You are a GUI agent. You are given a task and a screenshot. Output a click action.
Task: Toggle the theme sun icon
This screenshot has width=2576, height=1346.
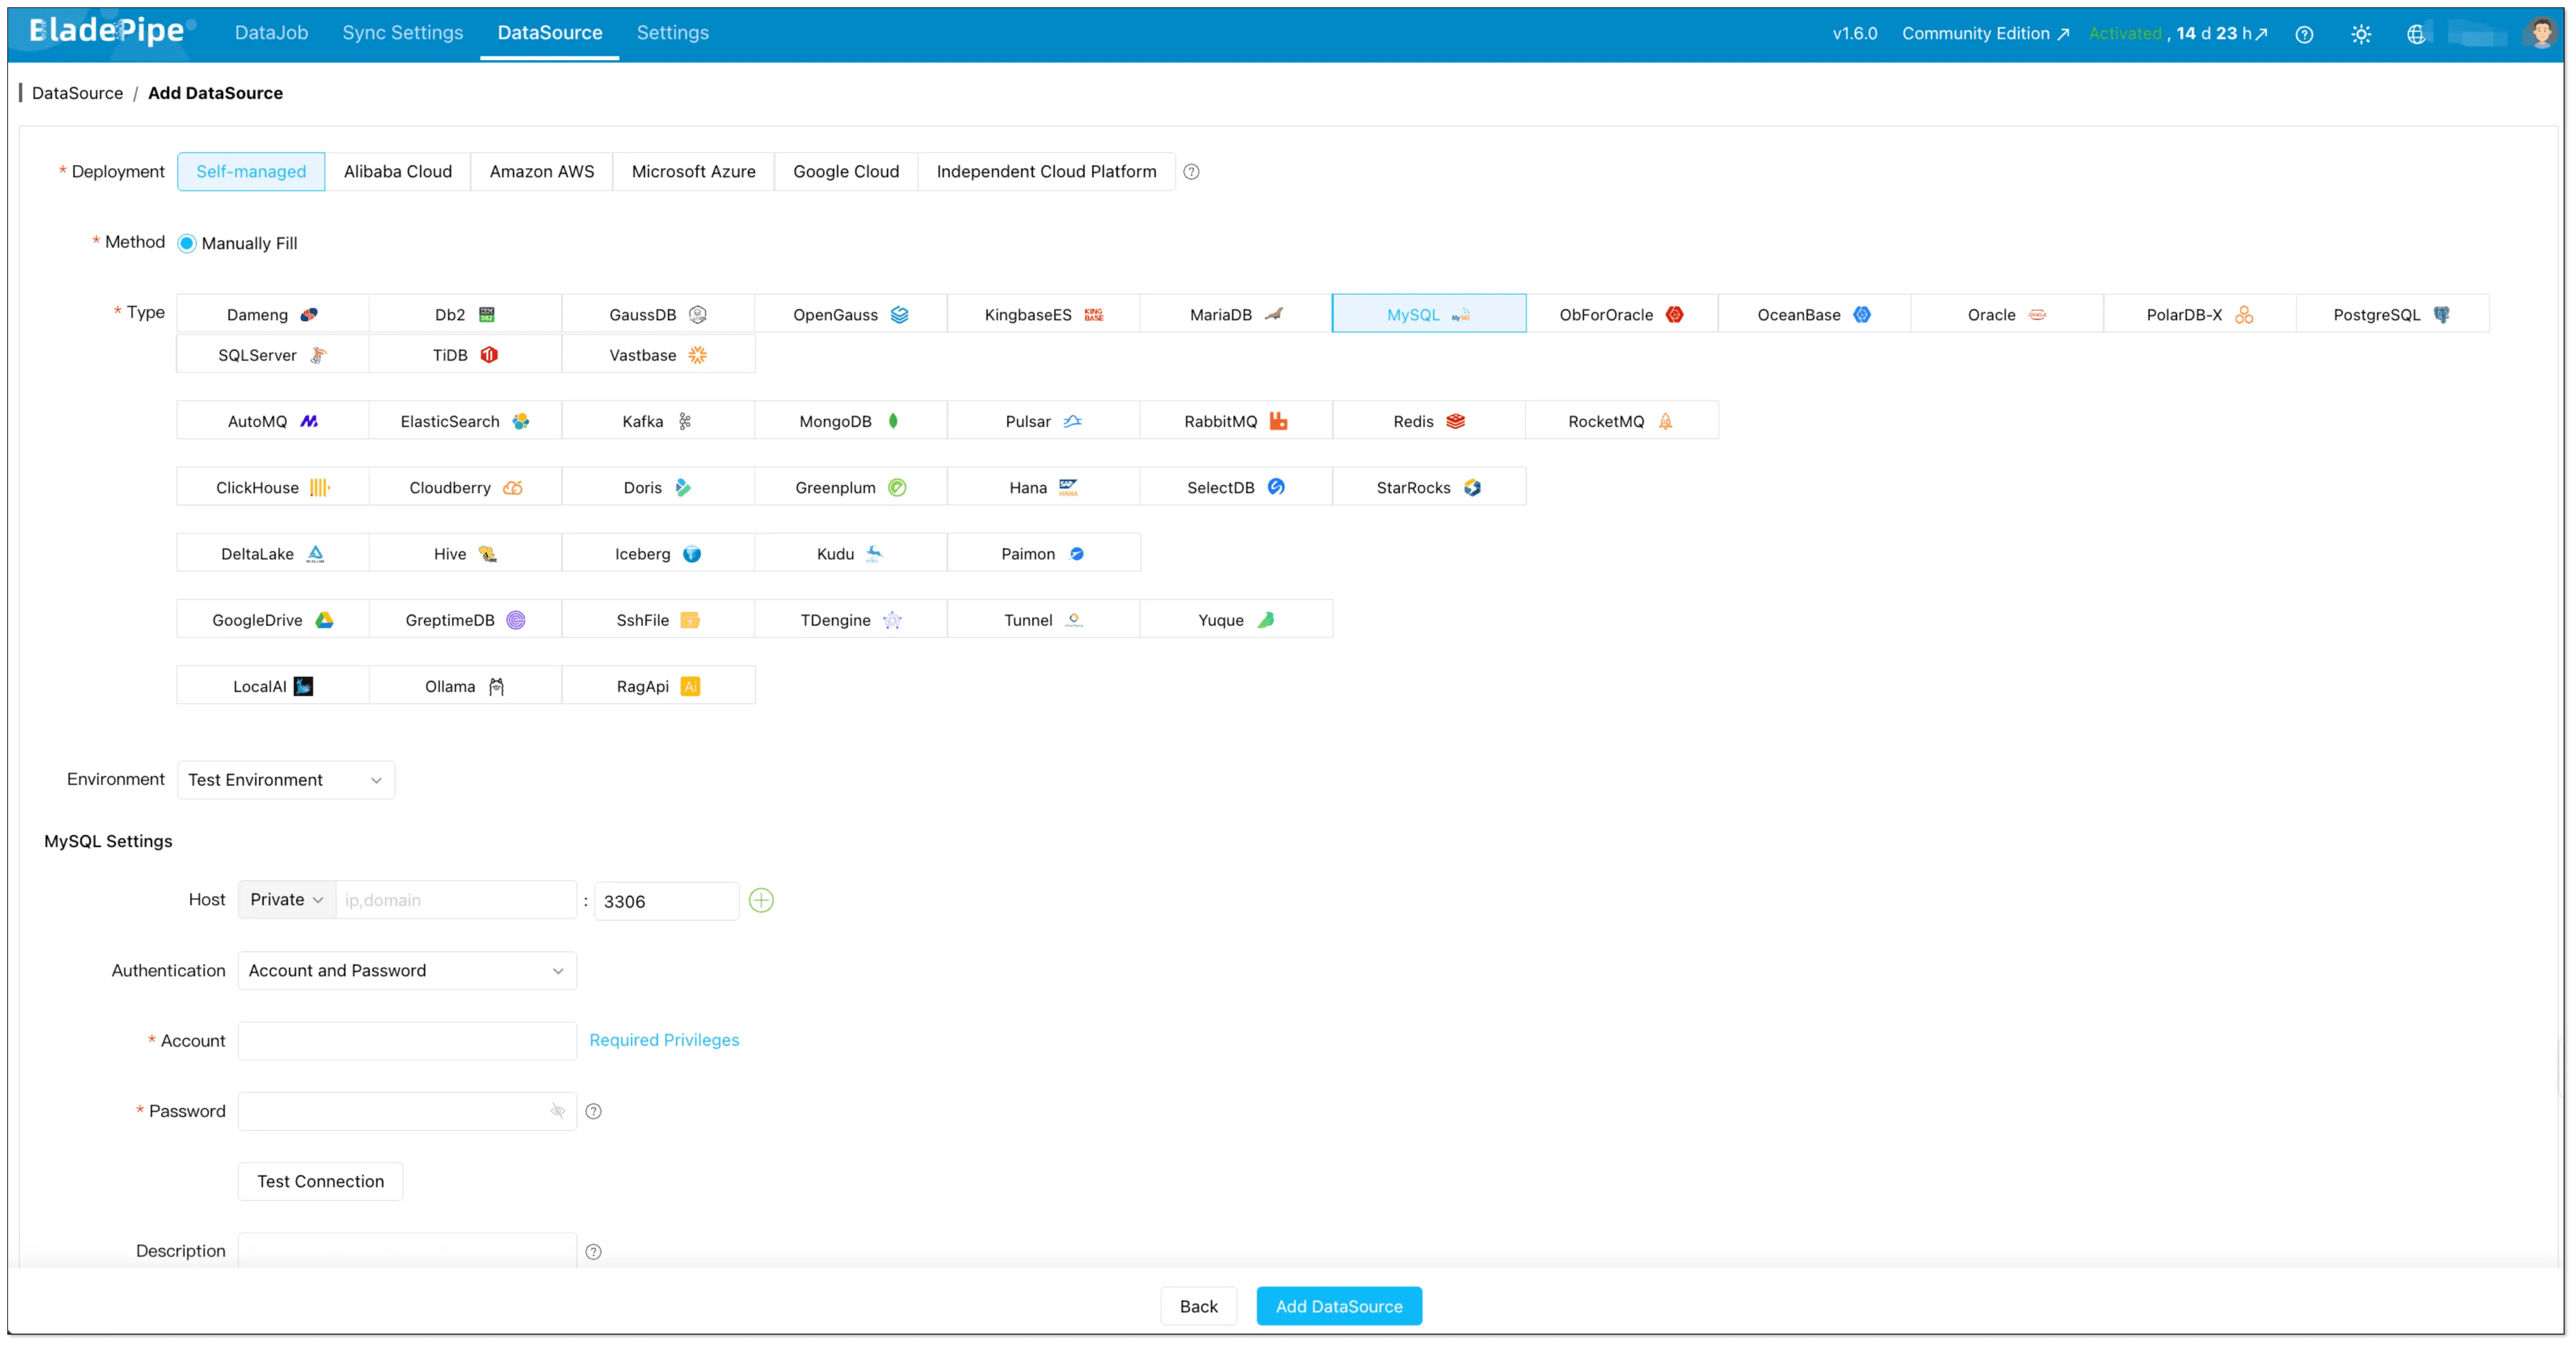click(2361, 34)
